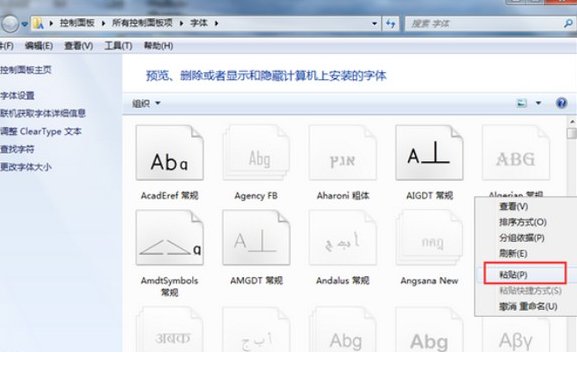Expand the arrow after 所有控制面板项 in breadcrumb

(181, 23)
